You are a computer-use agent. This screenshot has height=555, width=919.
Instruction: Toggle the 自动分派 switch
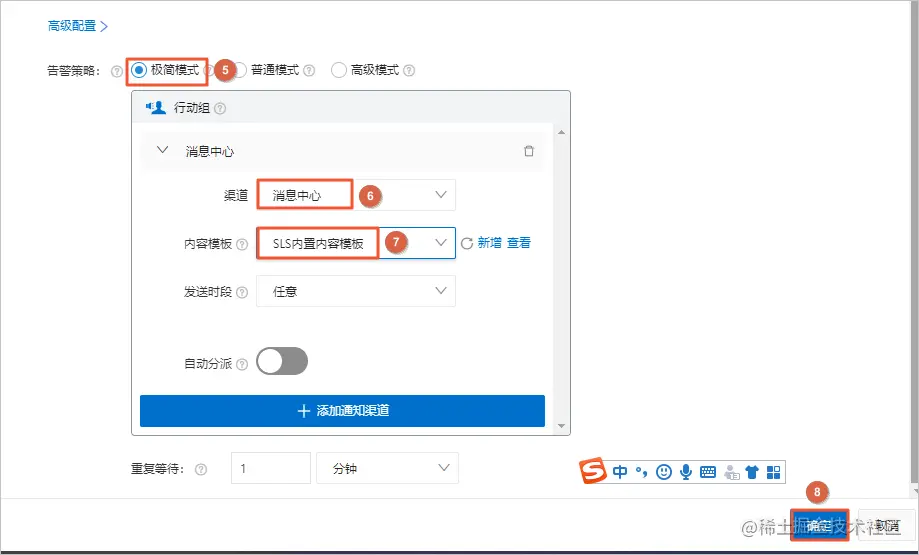pyautogui.click(x=282, y=361)
